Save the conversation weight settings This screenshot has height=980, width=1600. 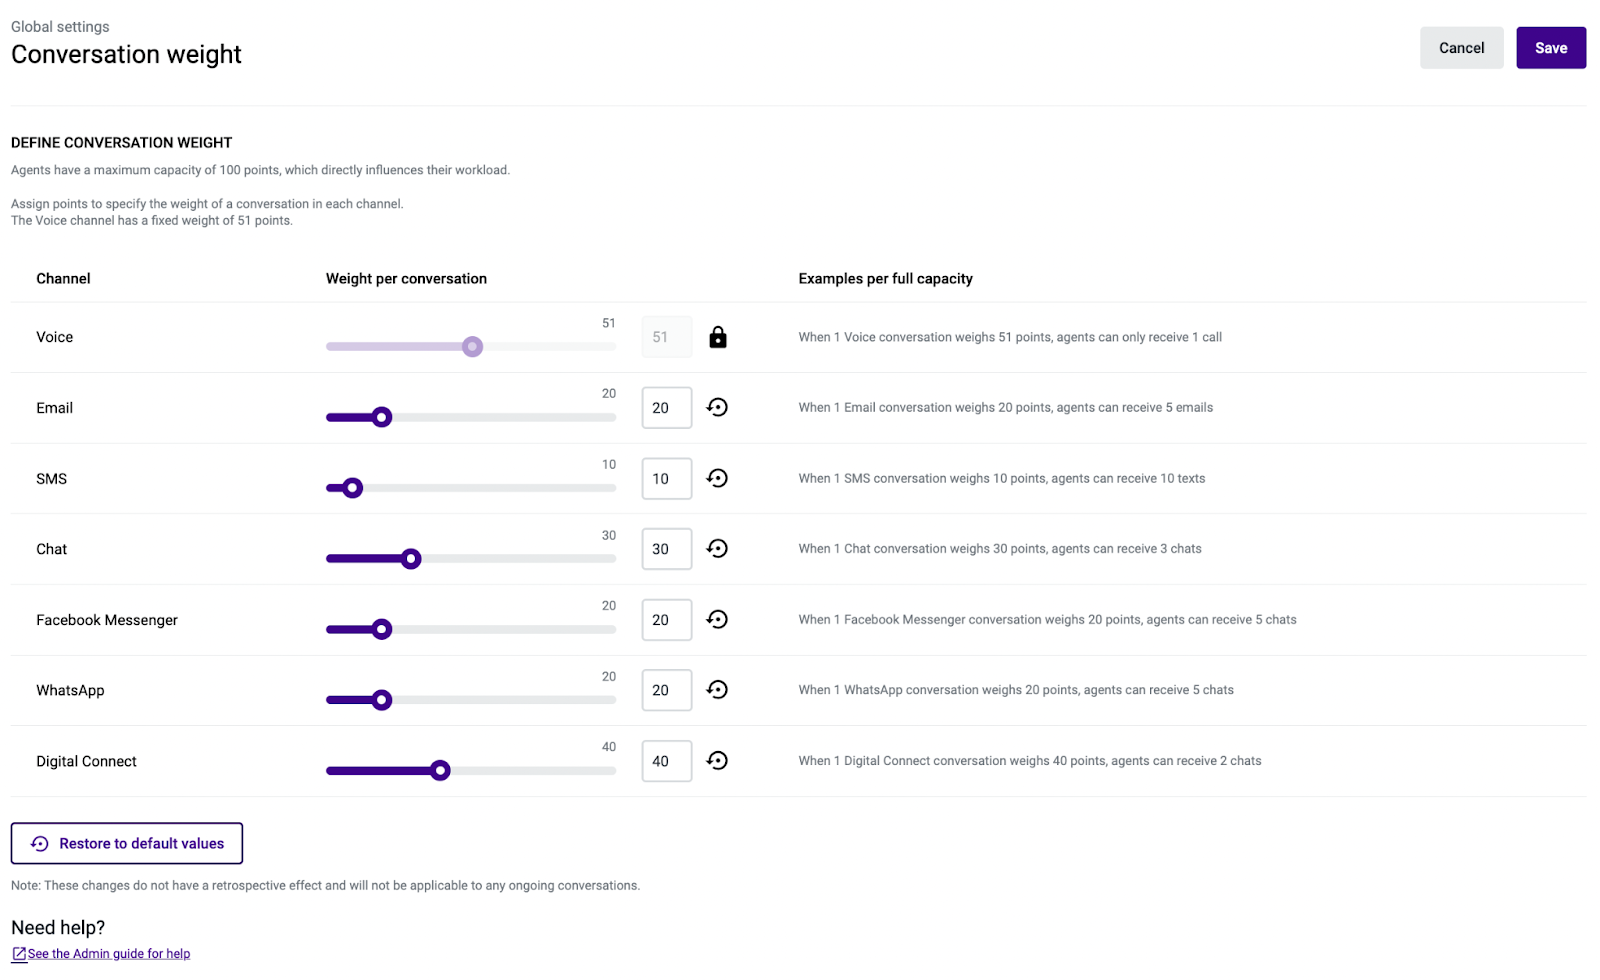[1551, 48]
